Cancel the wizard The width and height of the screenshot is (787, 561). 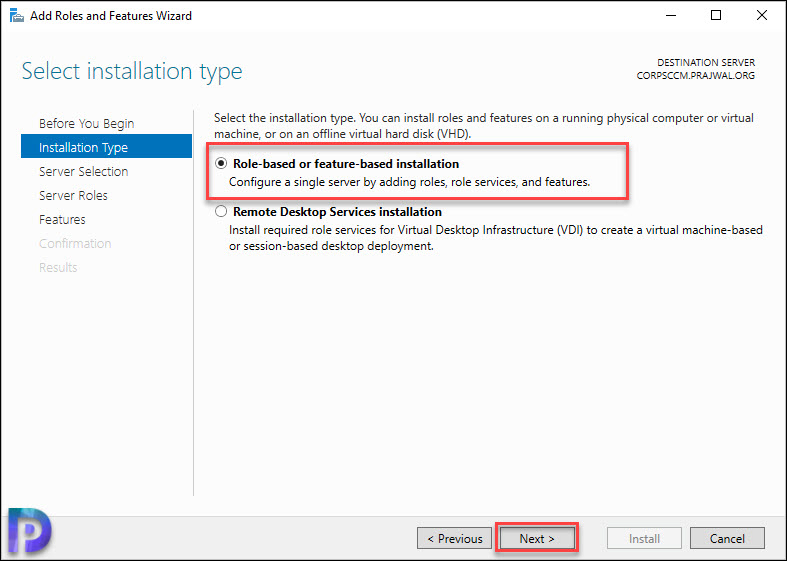727,538
